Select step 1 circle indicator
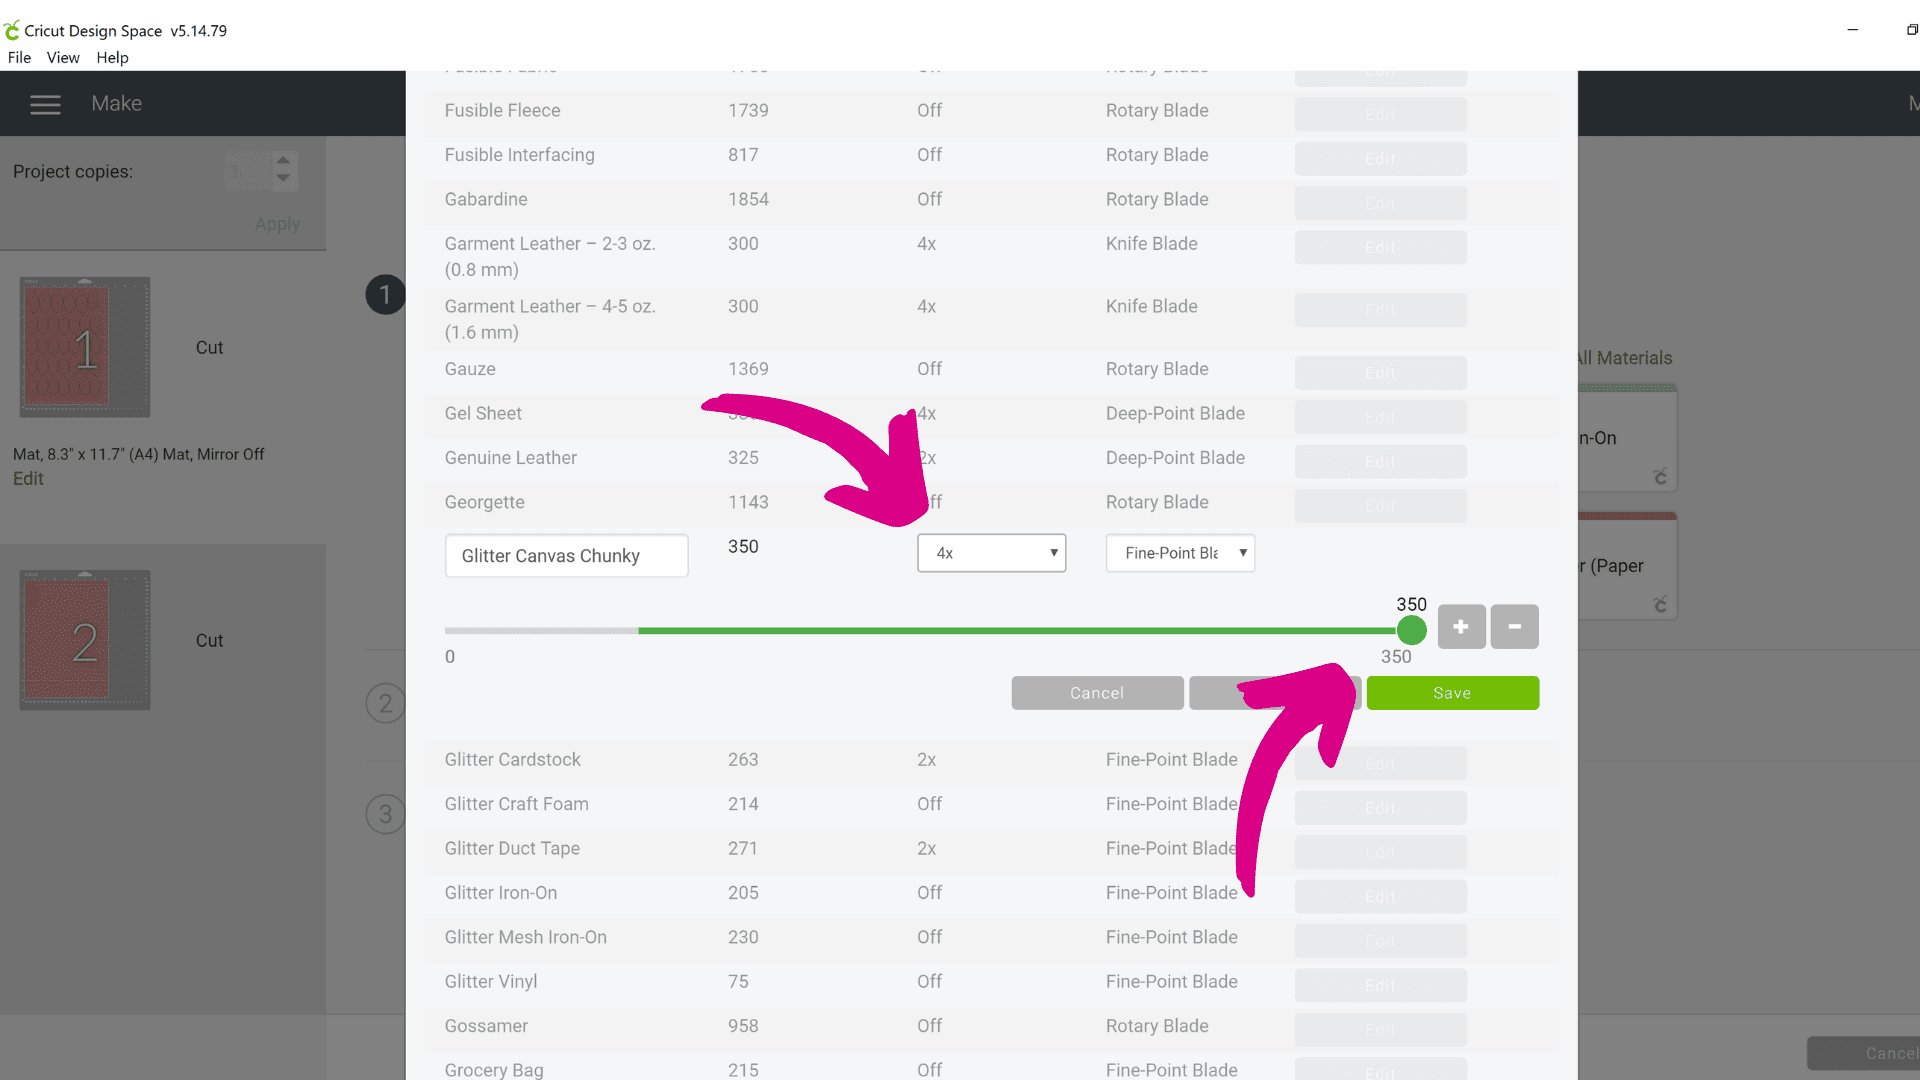Image resolution: width=1920 pixels, height=1080 pixels. (x=385, y=295)
